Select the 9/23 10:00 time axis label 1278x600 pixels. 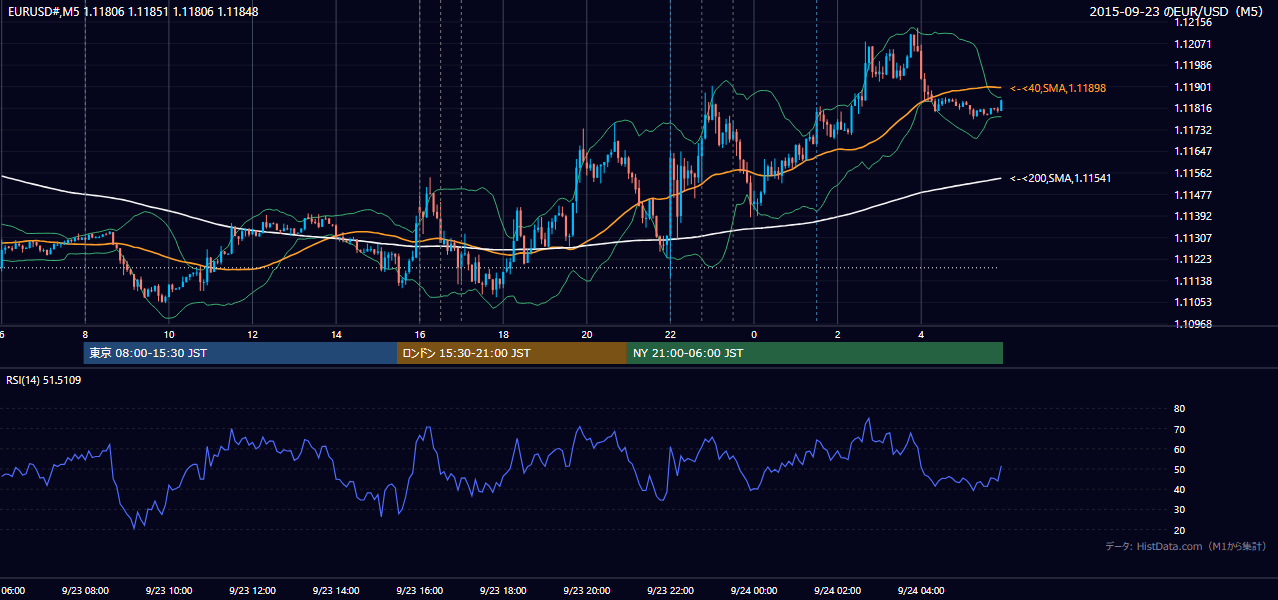[x=168, y=590]
